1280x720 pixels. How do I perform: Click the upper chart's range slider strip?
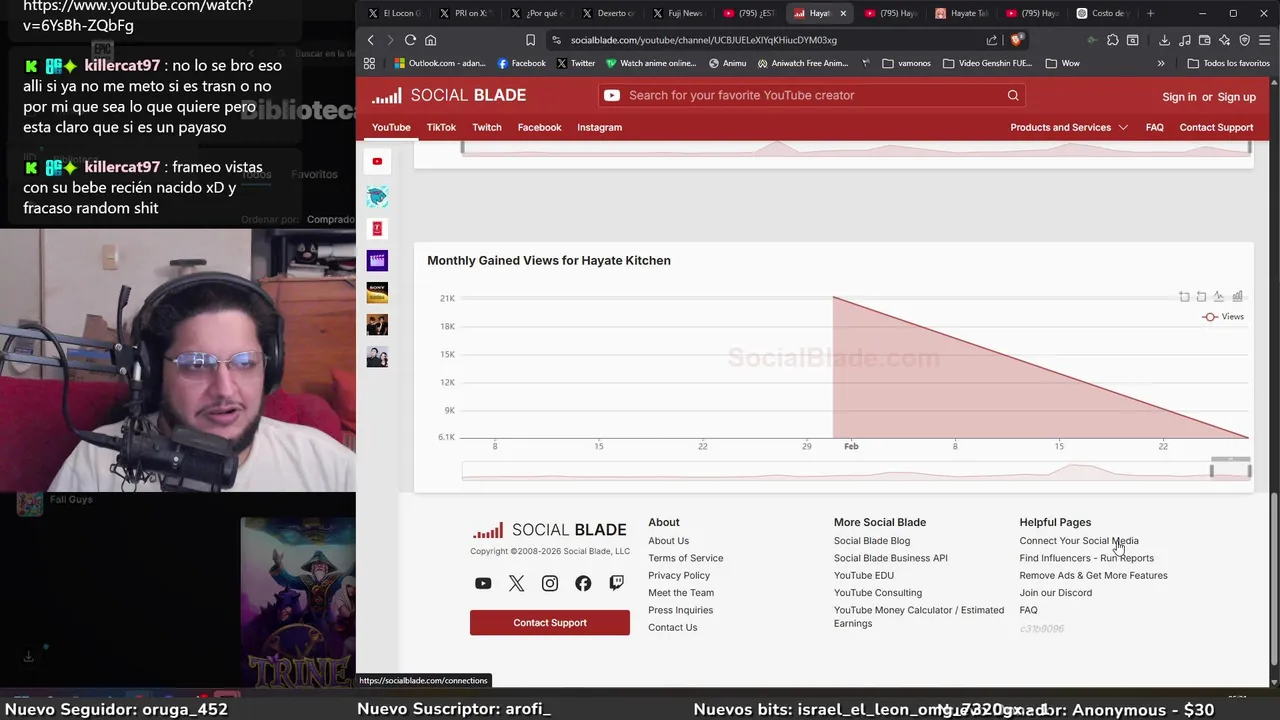[x=856, y=148]
